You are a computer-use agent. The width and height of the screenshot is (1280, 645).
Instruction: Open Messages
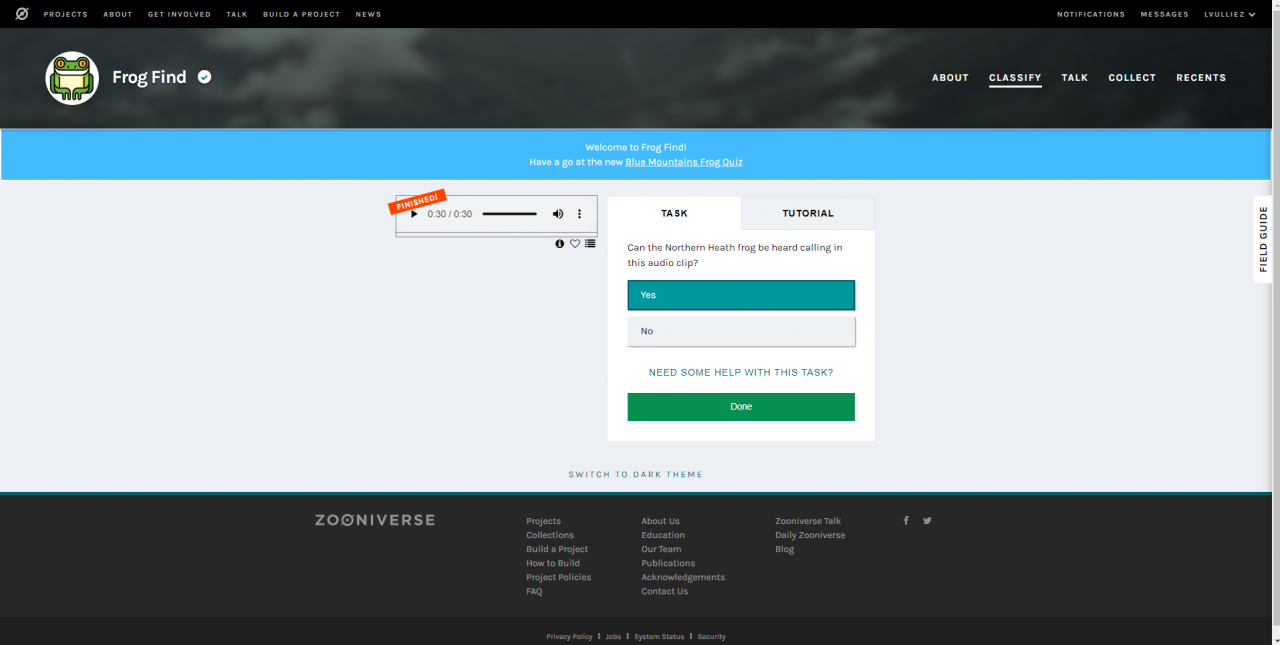click(1165, 14)
